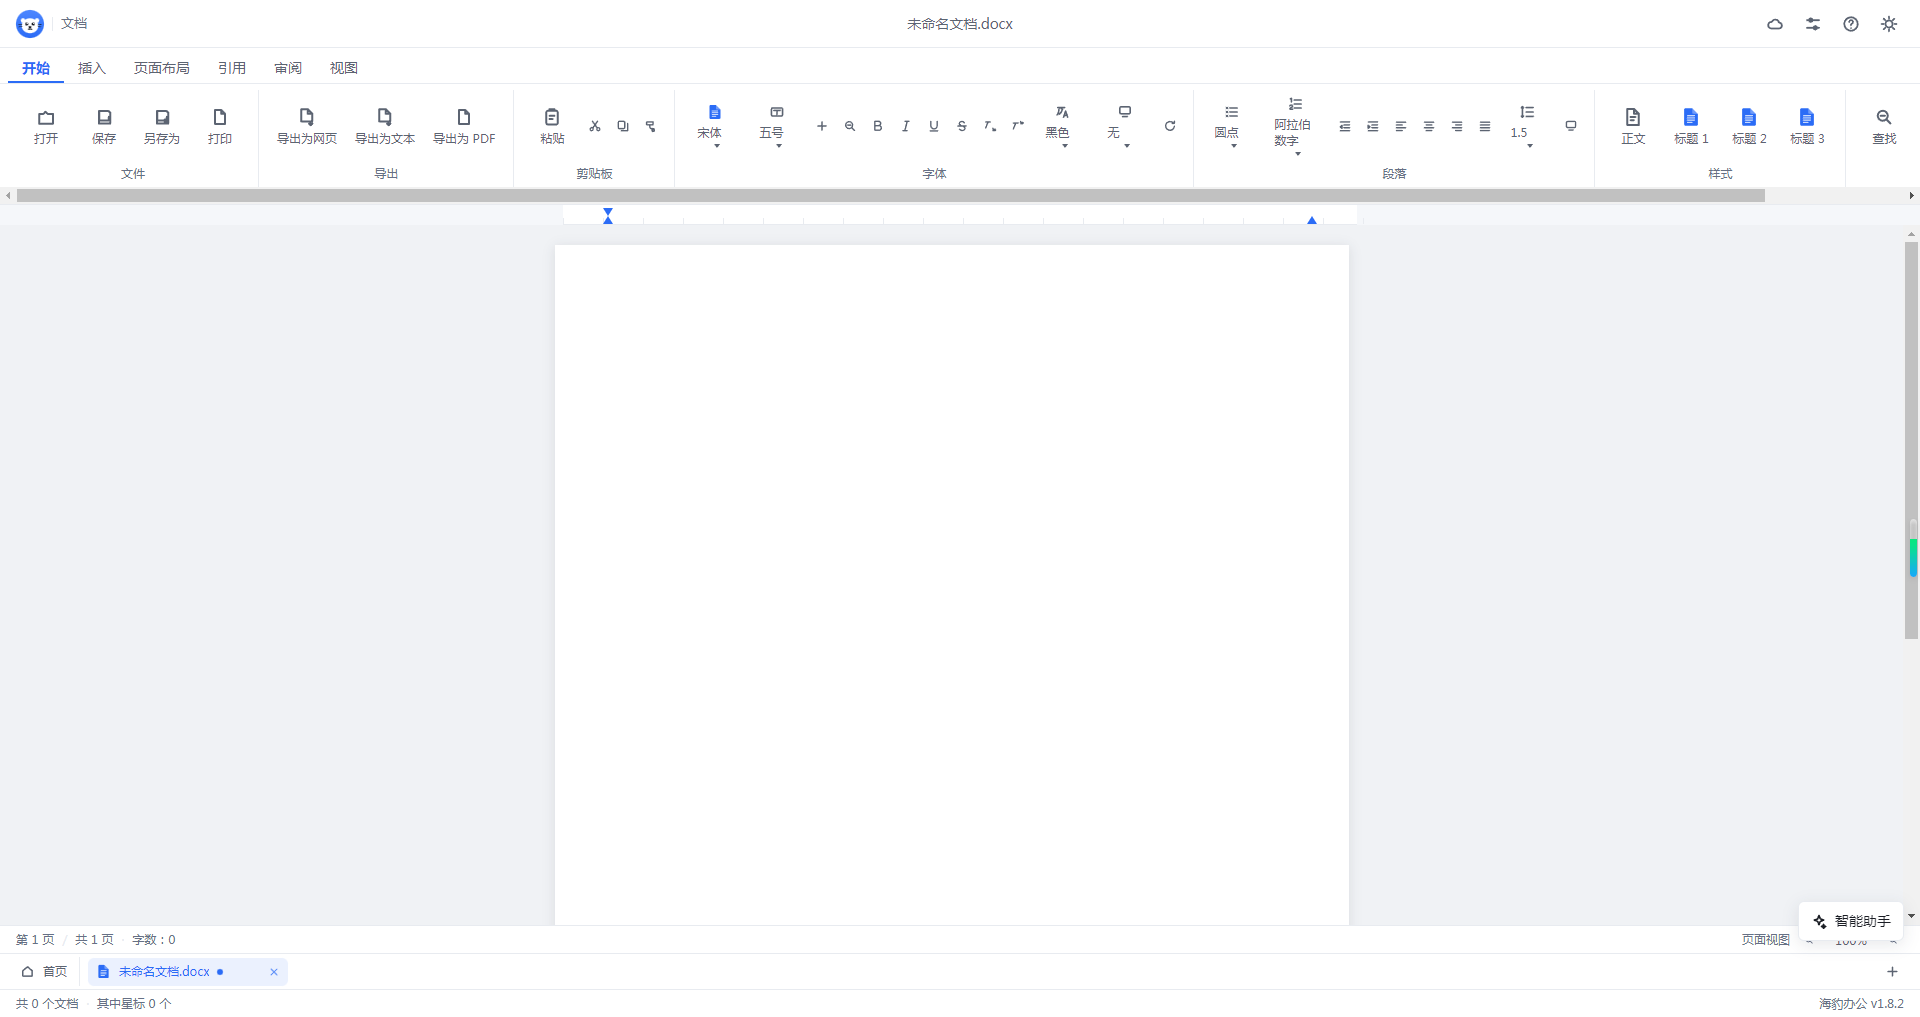Viewport: 1920px width, 1017px height.
Task: Switch to the 引用 tab
Action: click(x=232, y=68)
